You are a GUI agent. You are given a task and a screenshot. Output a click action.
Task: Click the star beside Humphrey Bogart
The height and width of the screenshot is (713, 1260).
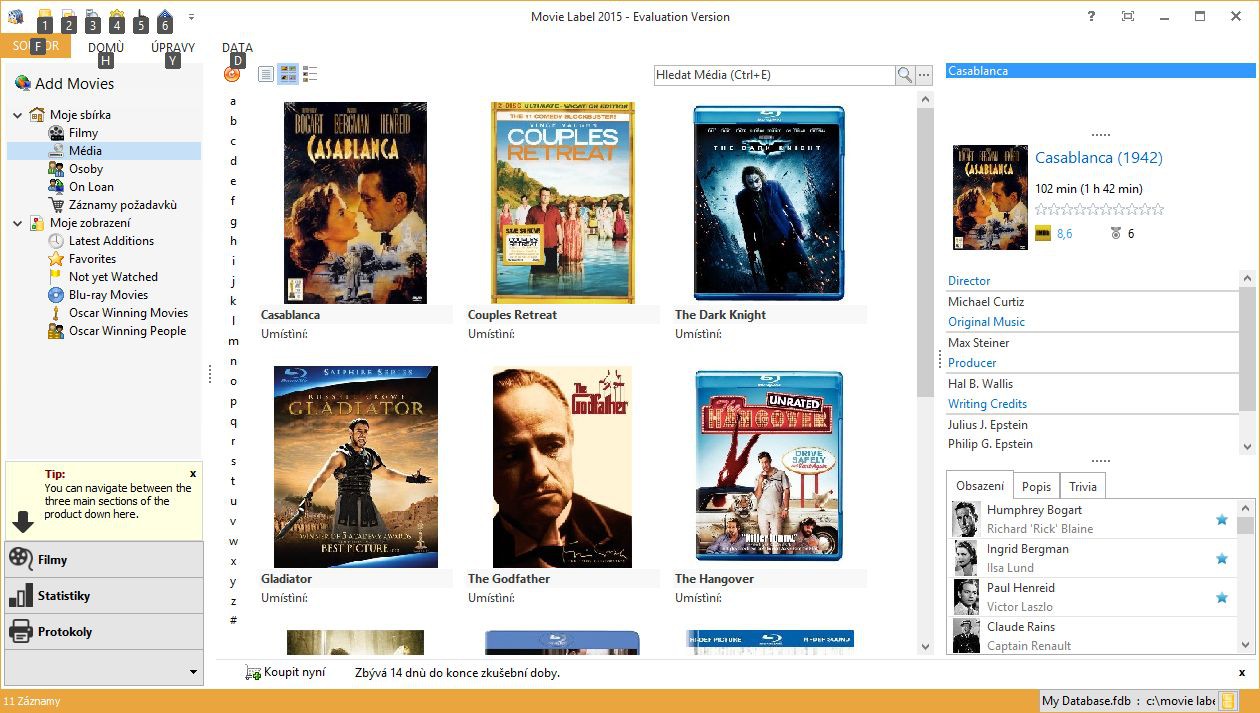tap(1221, 519)
